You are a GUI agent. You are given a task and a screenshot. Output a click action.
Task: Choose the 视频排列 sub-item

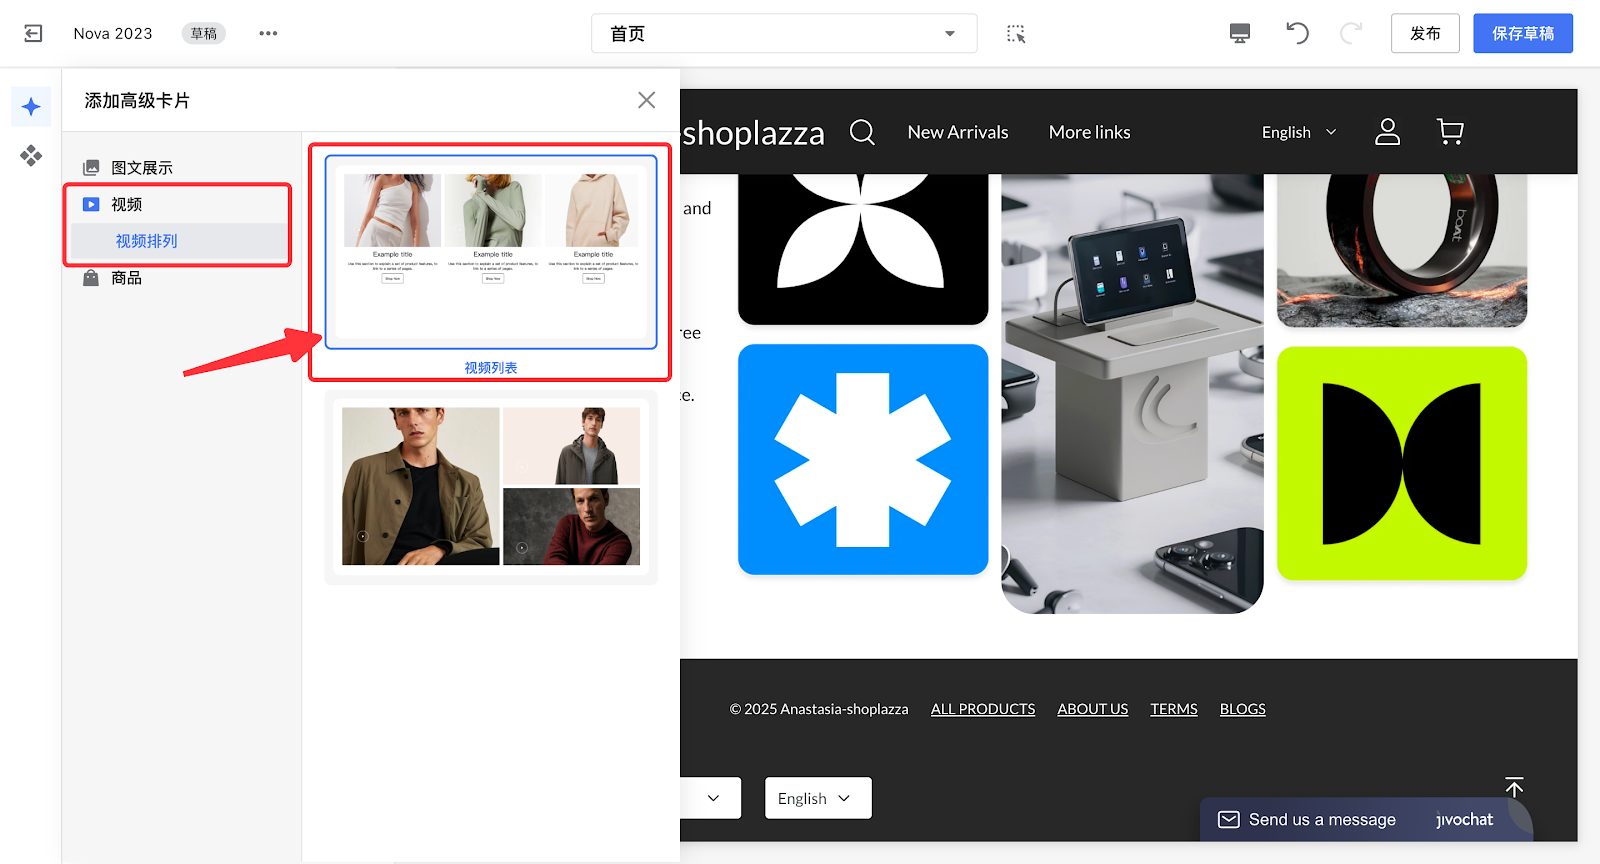pos(146,241)
